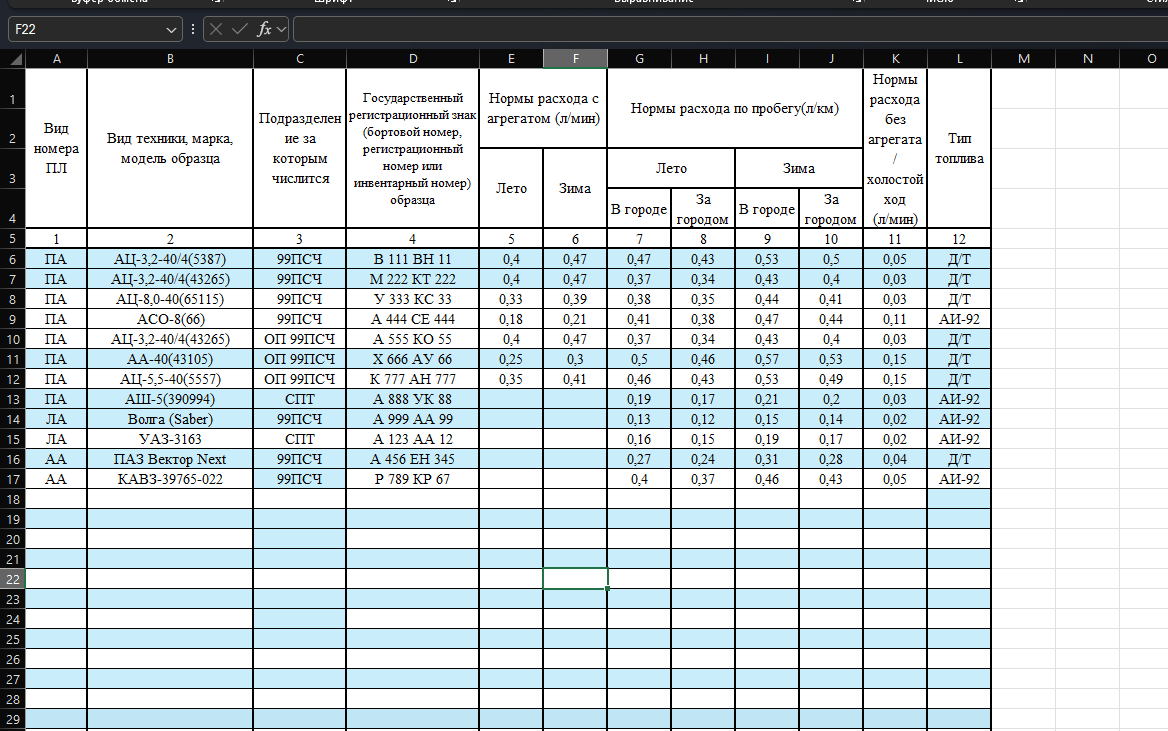Click cell 0,11 in column K
This screenshot has height=731, width=1168.
(x=895, y=319)
